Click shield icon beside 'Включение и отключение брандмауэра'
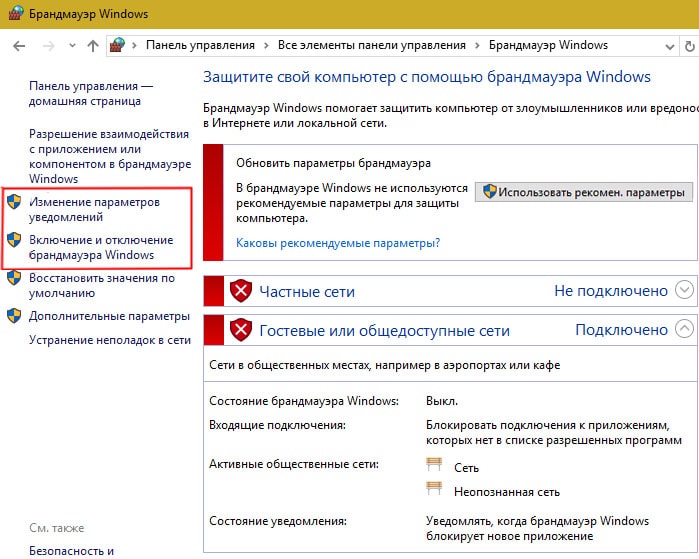The image size is (699, 559). tap(14, 240)
